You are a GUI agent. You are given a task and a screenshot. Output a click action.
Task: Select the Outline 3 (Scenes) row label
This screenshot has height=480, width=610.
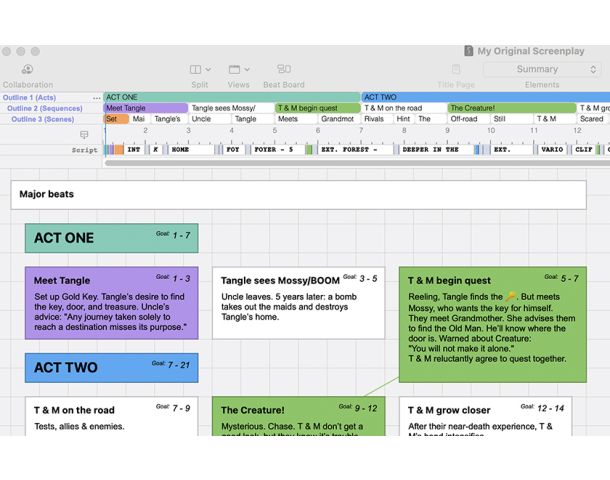click(x=45, y=119)
